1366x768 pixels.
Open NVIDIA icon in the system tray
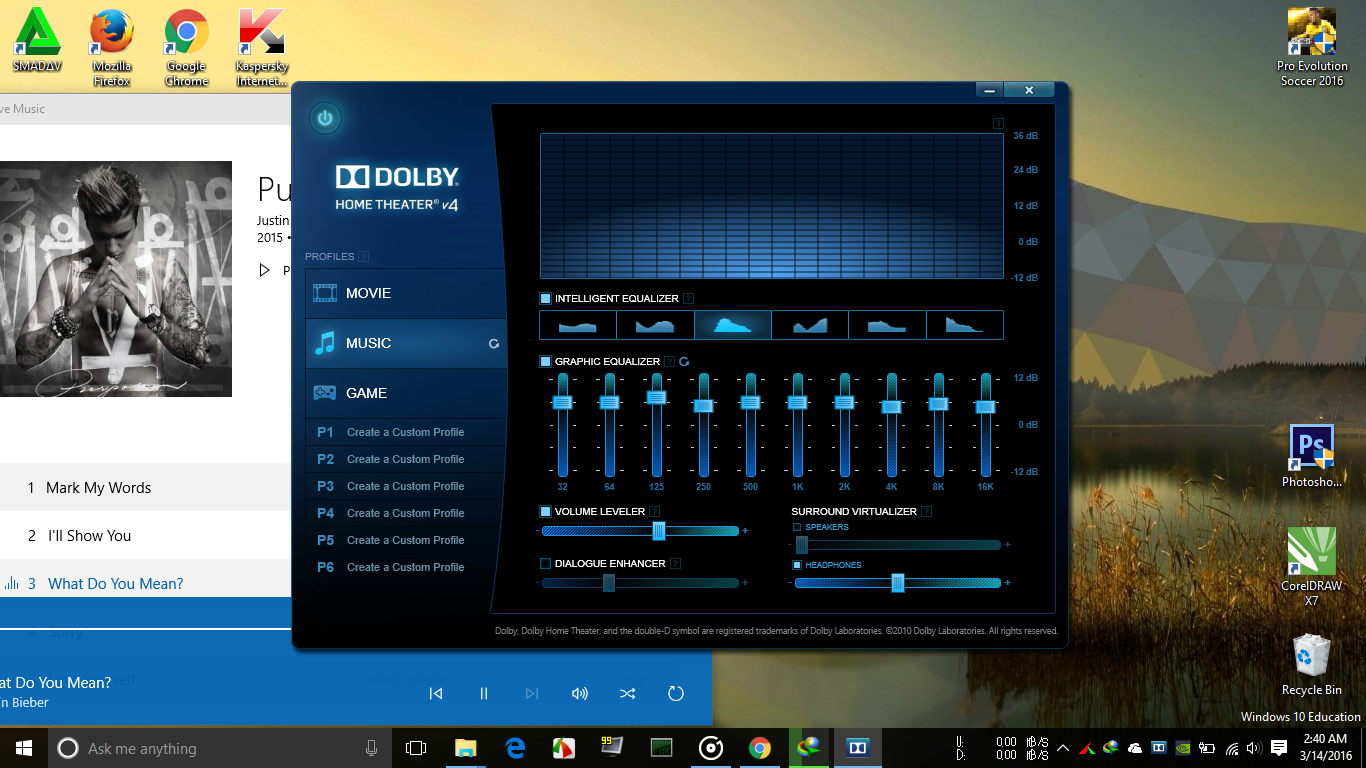pos(1183,748)
